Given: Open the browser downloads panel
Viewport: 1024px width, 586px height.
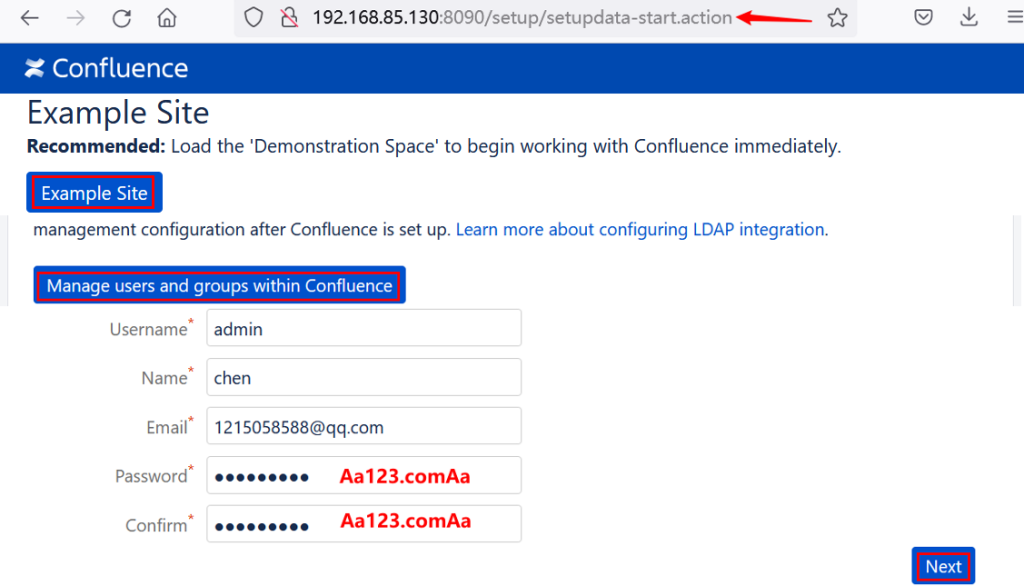Looking at the screenshot, I should [x=969, y=17].
